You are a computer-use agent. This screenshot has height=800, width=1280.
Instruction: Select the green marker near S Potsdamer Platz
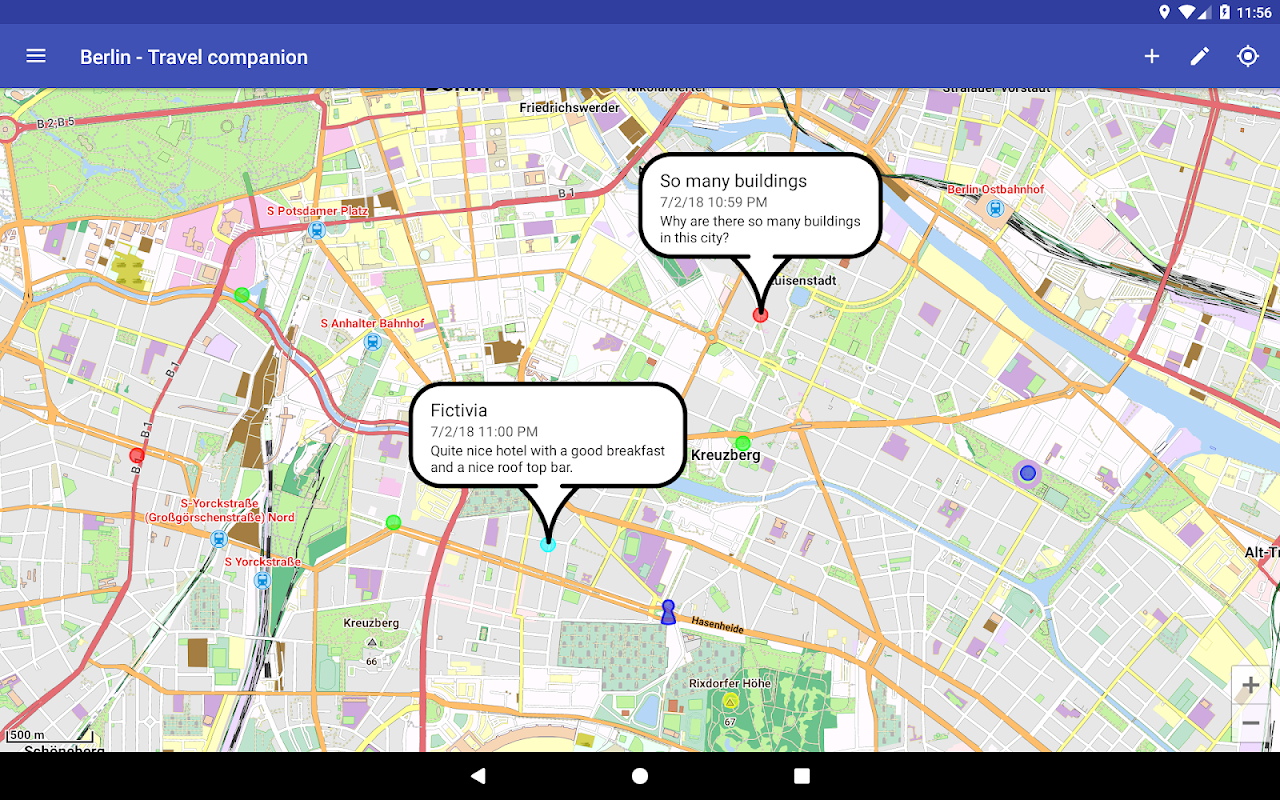(241, 294)
